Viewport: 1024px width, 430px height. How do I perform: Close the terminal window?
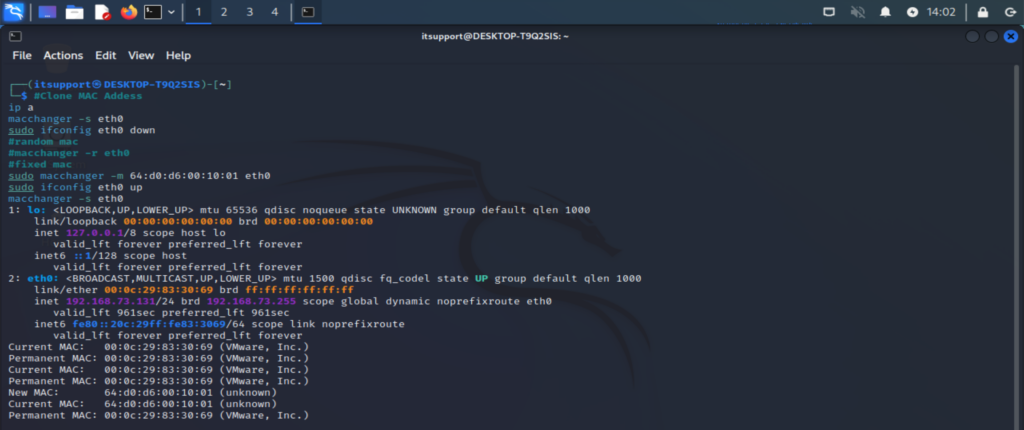[1010, 37]
